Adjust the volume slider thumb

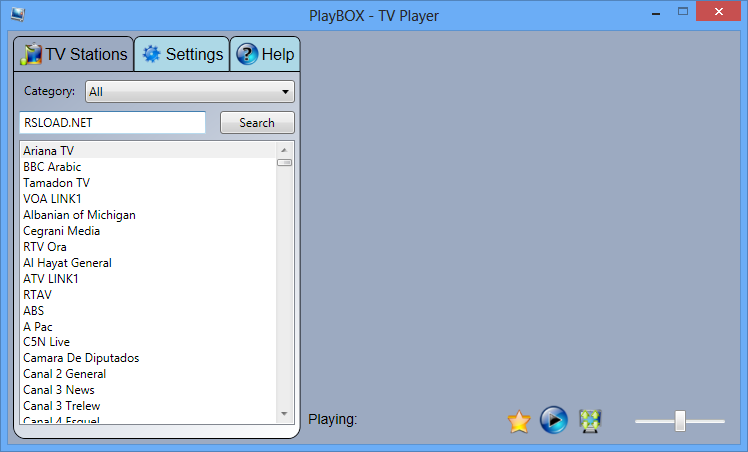click(x=680, y=421)
